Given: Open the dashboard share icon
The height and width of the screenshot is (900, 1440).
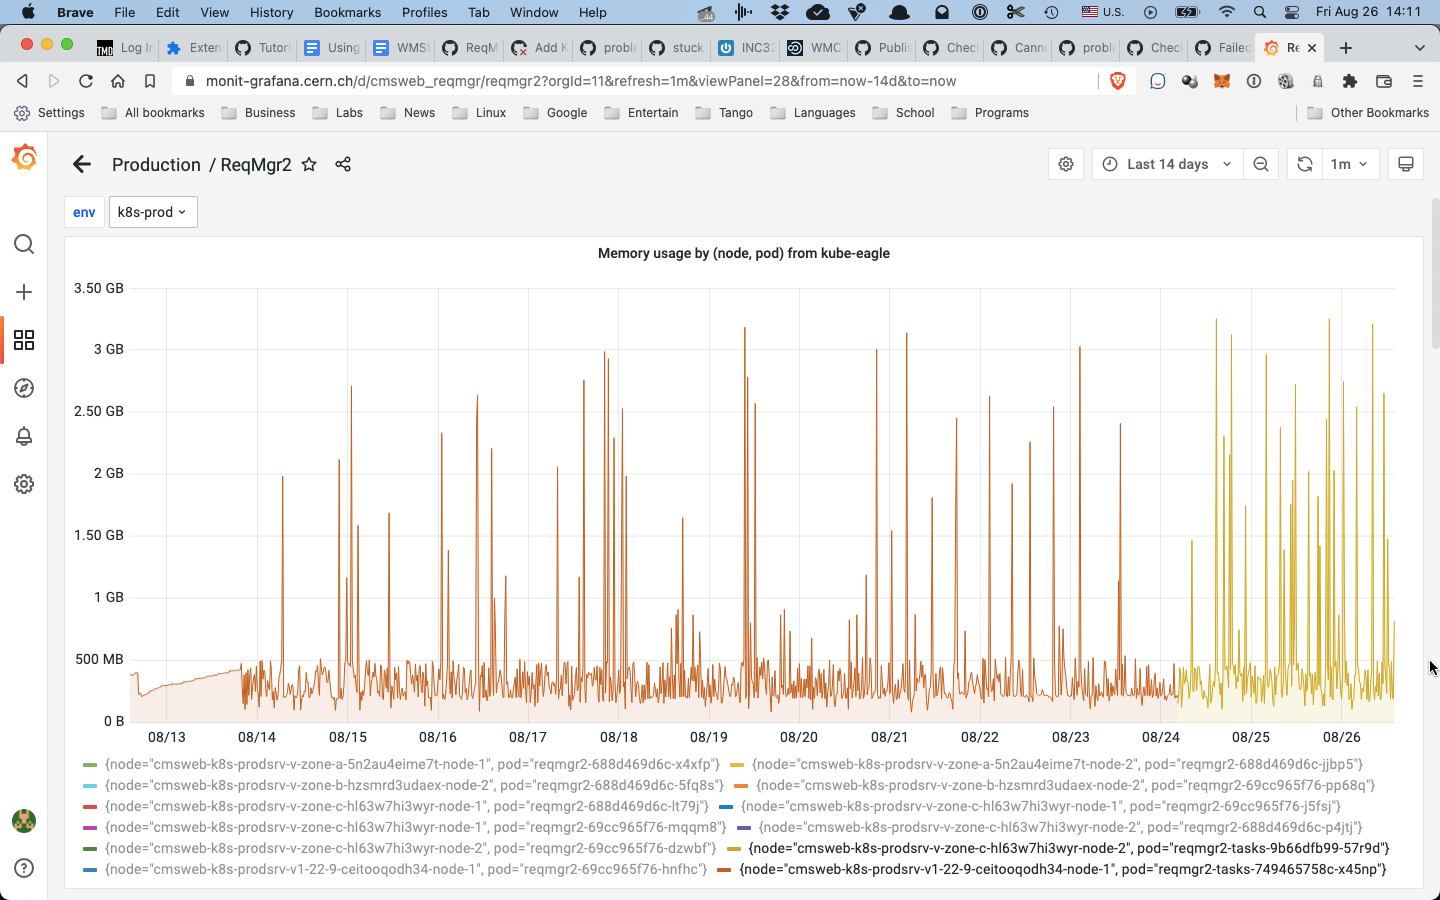Looking at the screenshot, I should 343,164.
